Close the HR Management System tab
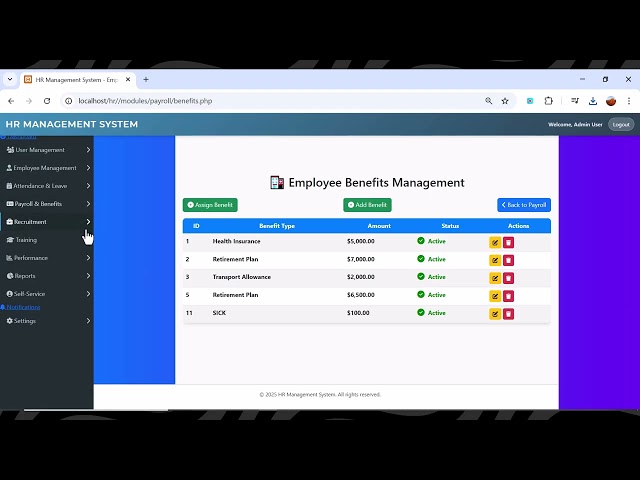 [128, 80]
